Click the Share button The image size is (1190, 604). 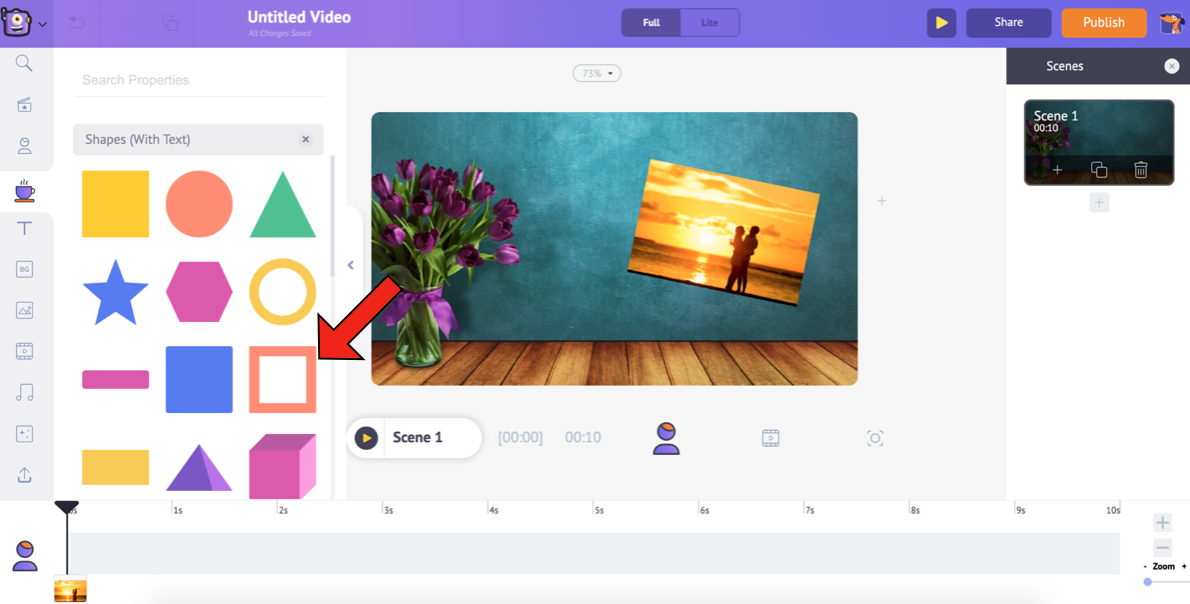[1008, 22]
